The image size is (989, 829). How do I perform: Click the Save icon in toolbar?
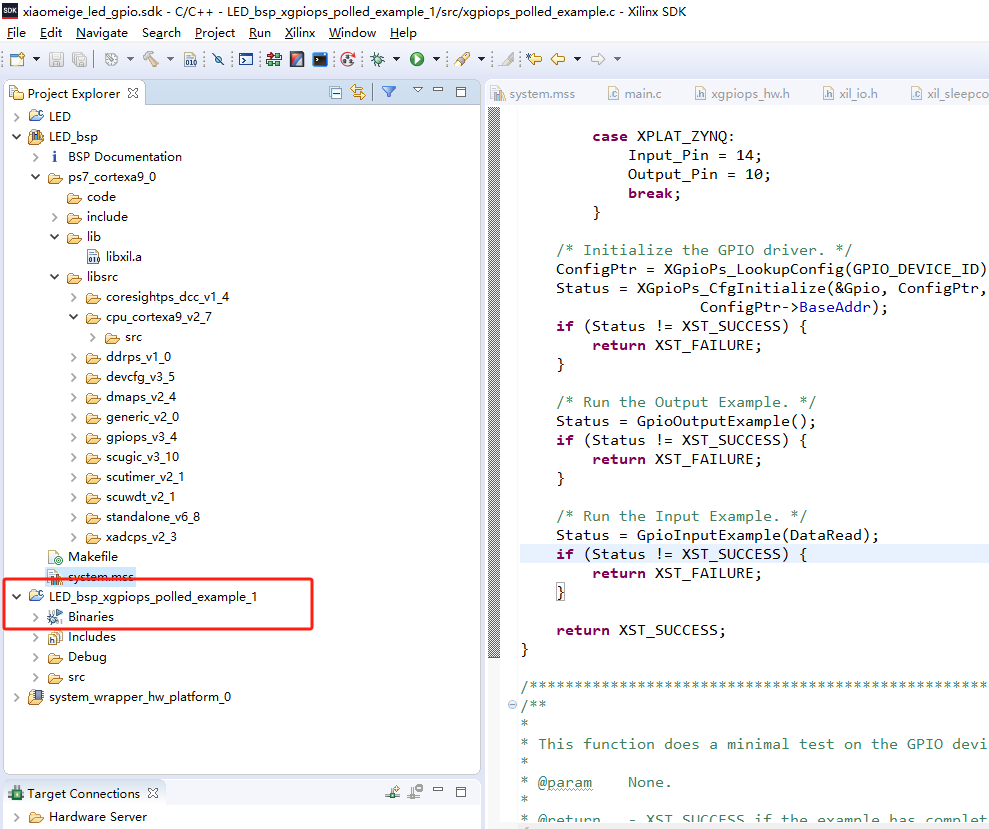tap(56, 59)
